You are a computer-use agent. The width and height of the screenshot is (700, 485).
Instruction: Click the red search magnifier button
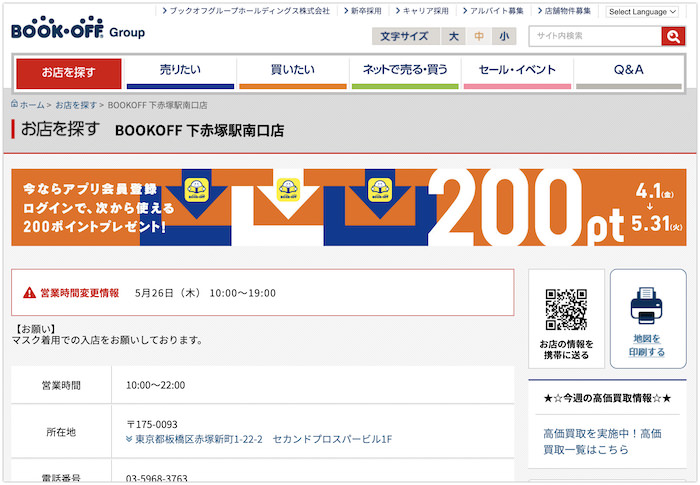[673, 36]
